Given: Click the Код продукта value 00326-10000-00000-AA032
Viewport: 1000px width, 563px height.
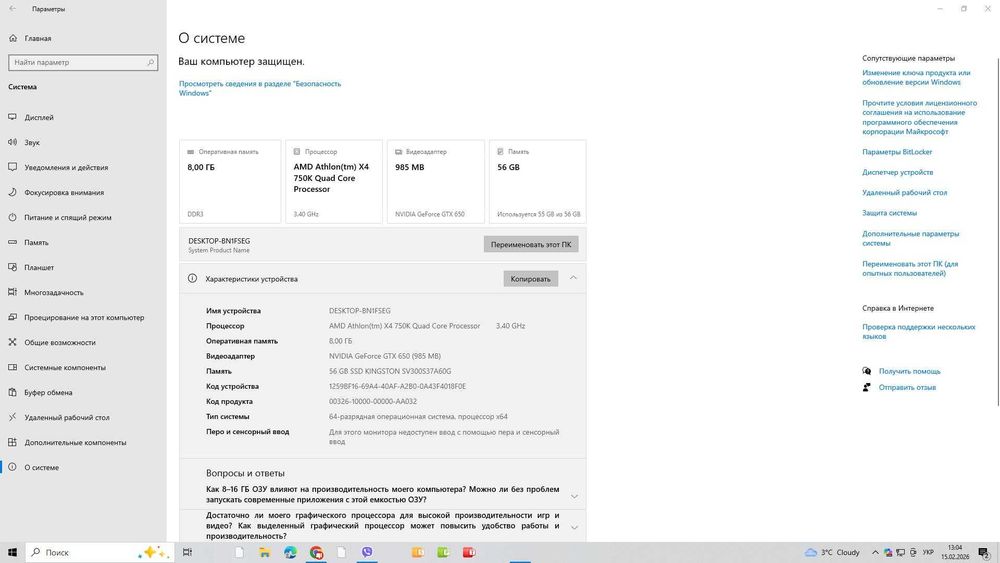Looking at the screenshot, I should pos(373,402).
